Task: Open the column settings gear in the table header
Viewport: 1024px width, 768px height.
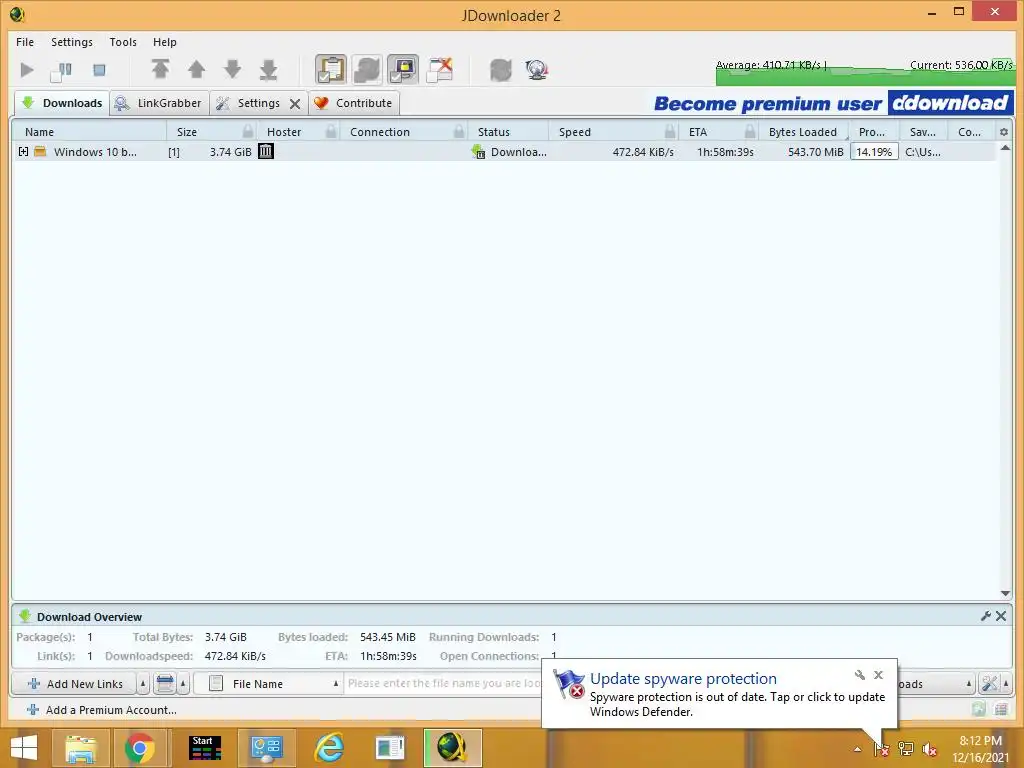Action: pos(1004,132)
